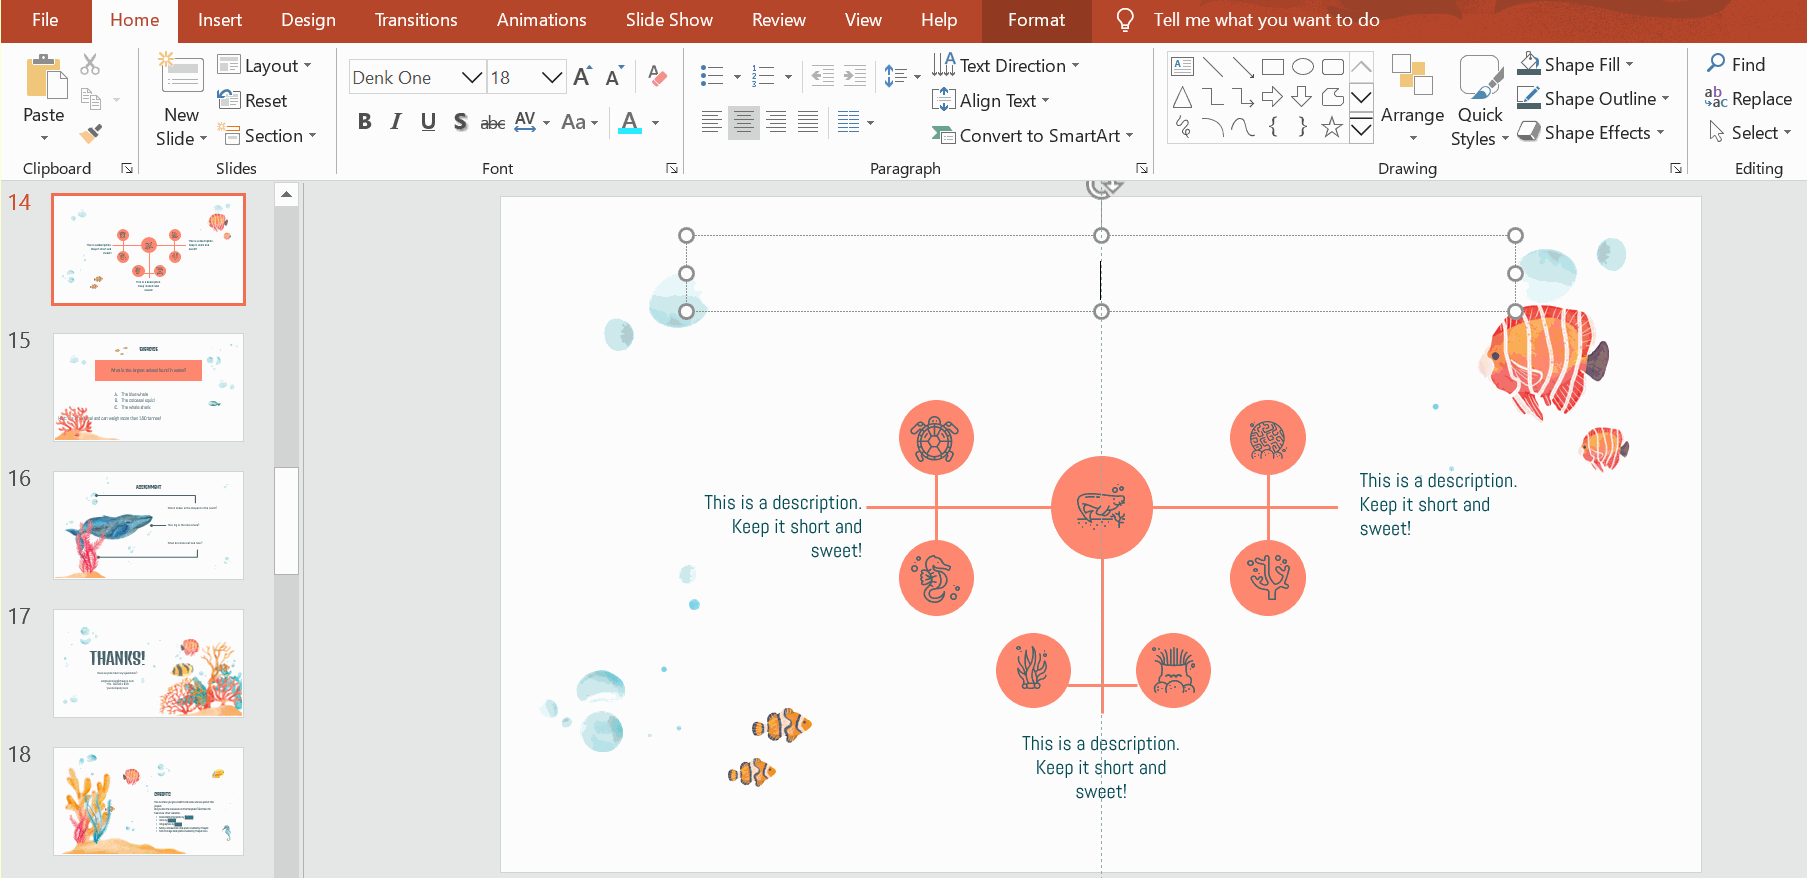Click the Cut scissors icon

90,65
